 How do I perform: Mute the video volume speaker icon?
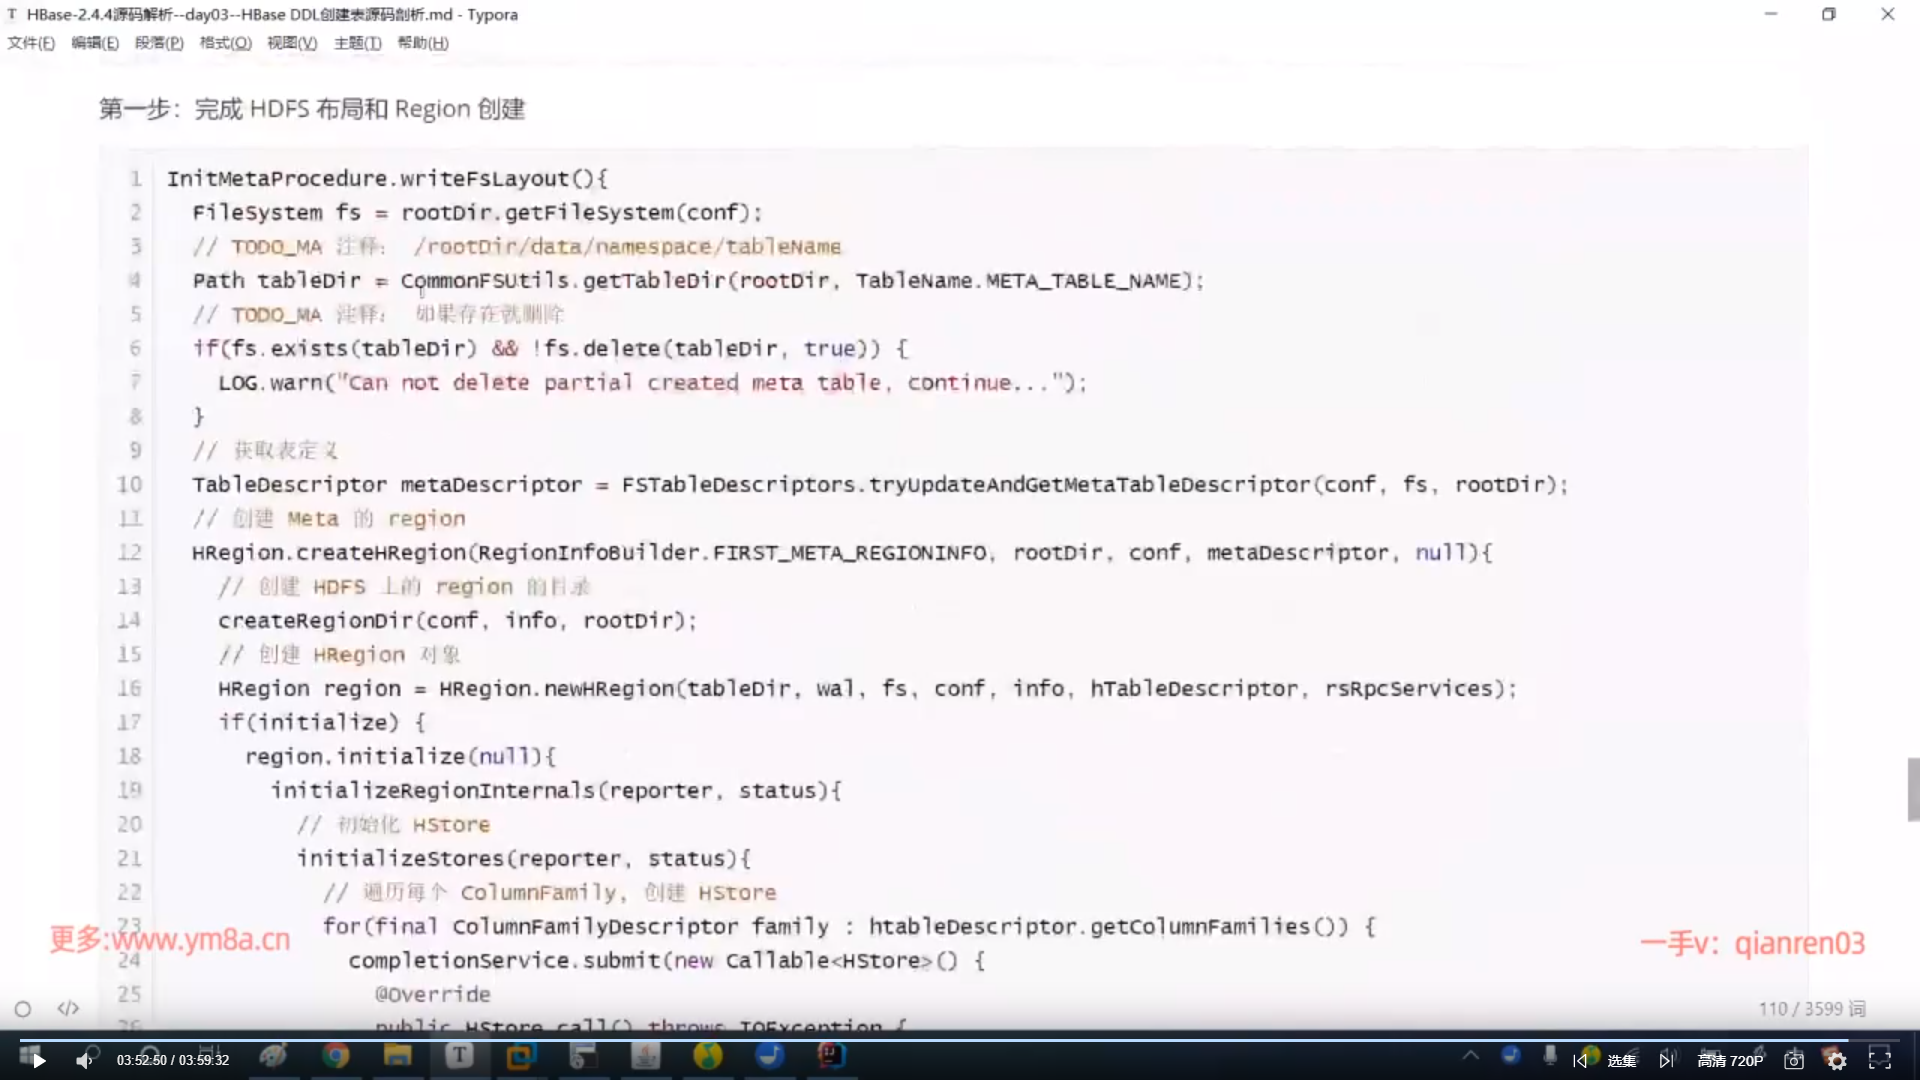(85, 1060)
